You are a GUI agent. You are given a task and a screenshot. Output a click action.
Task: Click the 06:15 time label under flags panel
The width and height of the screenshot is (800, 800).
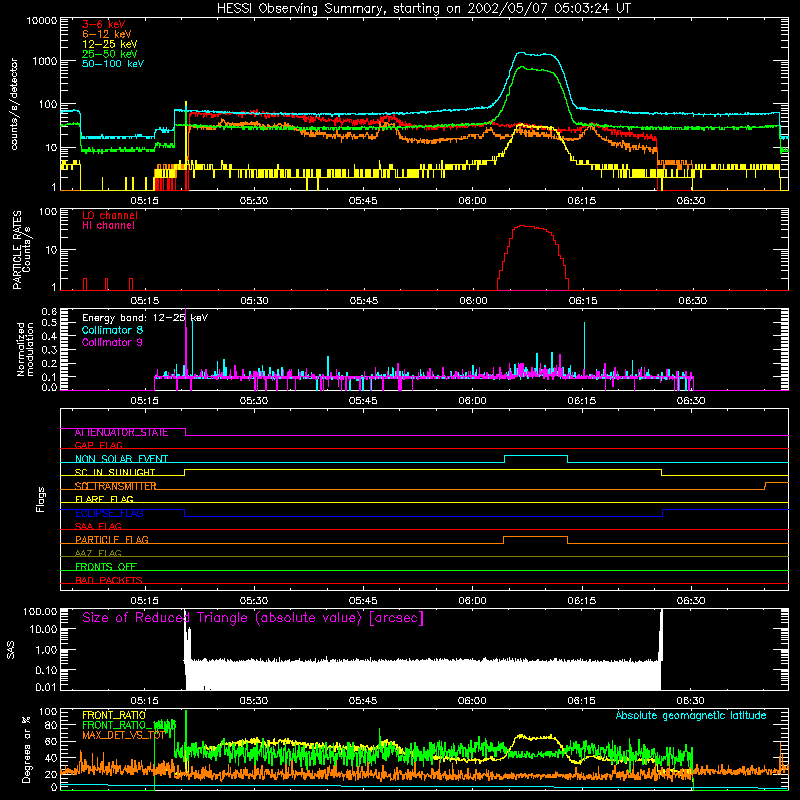[582, 601]
